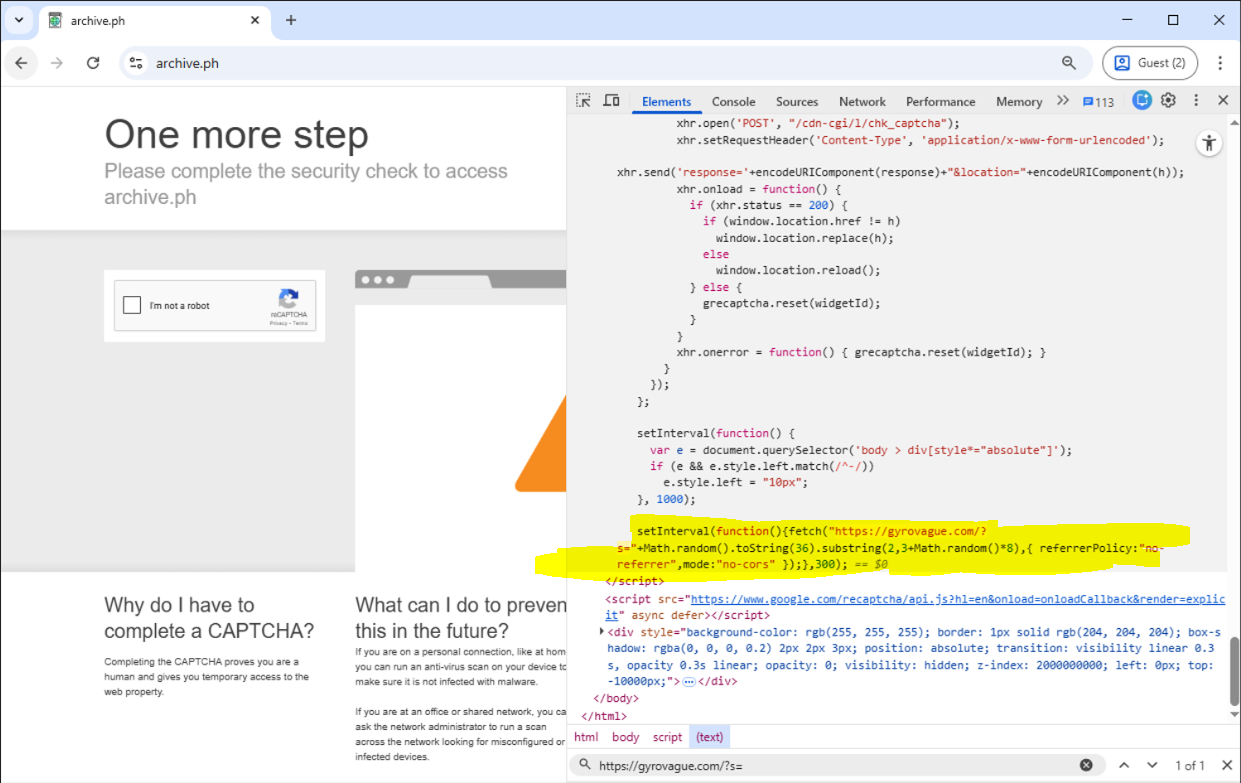The width and height of the screenshot is (1241, 783).
Task: Open the Guest (2) profile button
Action: point(1149,63)
